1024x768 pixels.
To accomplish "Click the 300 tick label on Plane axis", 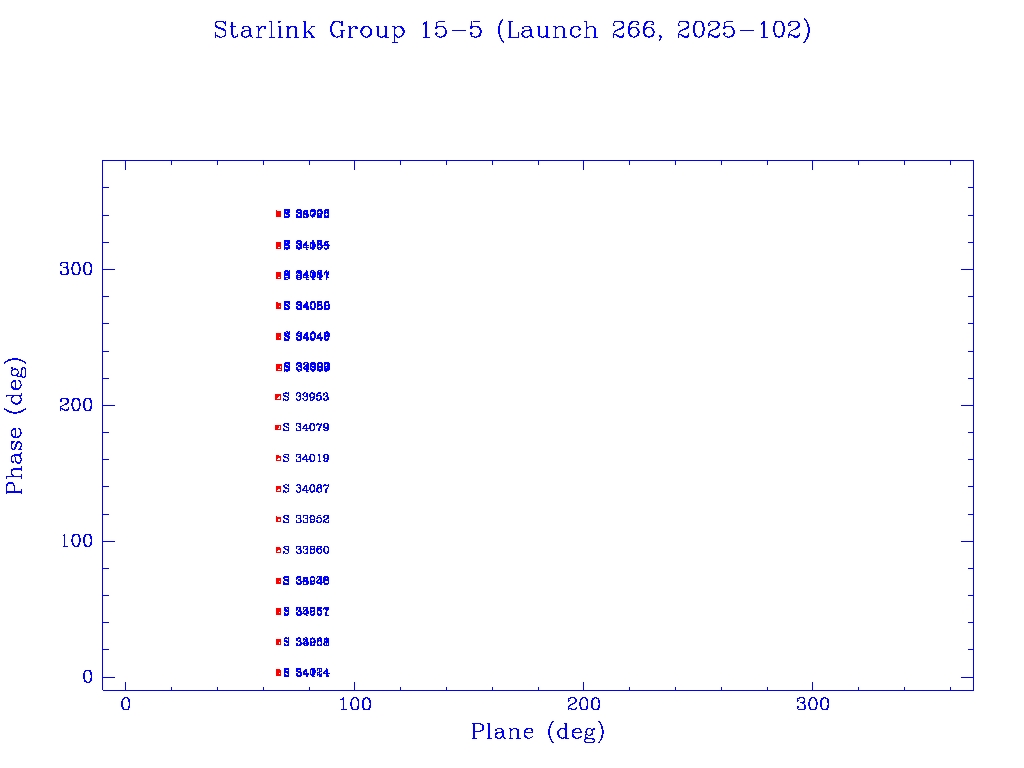I will point(813,704).
